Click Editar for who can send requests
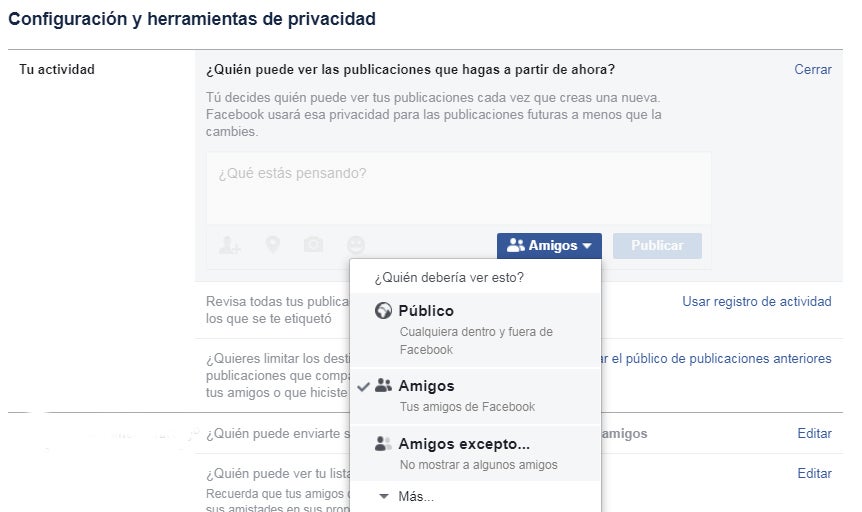The height and width of the screenshot is (512, 862). pos(814,433)
